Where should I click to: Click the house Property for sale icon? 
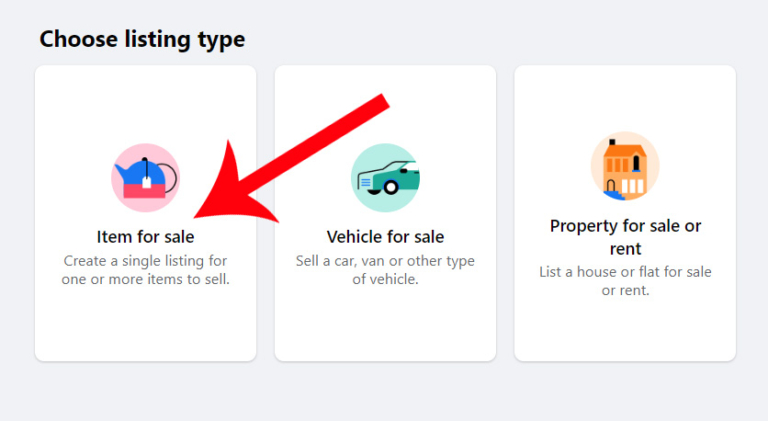(x=625, y=166)
